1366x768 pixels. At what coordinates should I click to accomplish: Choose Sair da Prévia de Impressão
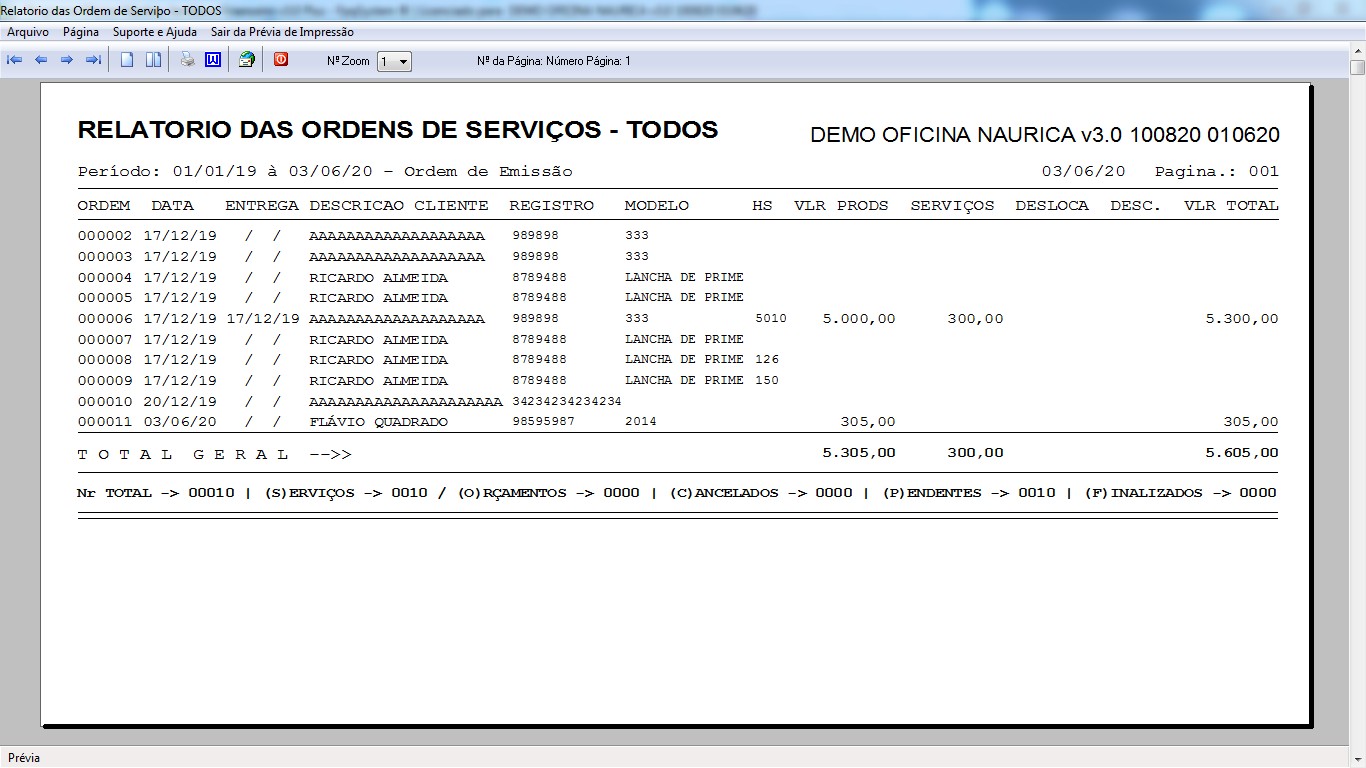point(282,32)
